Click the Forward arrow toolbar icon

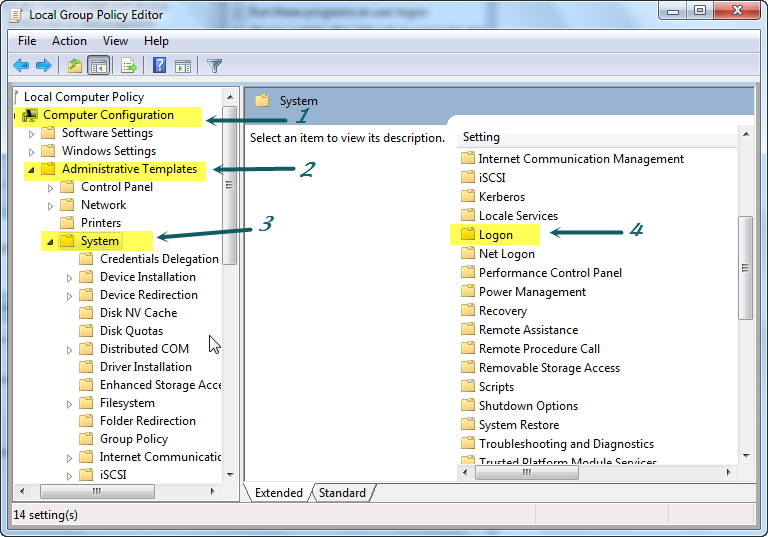[44, 65]
